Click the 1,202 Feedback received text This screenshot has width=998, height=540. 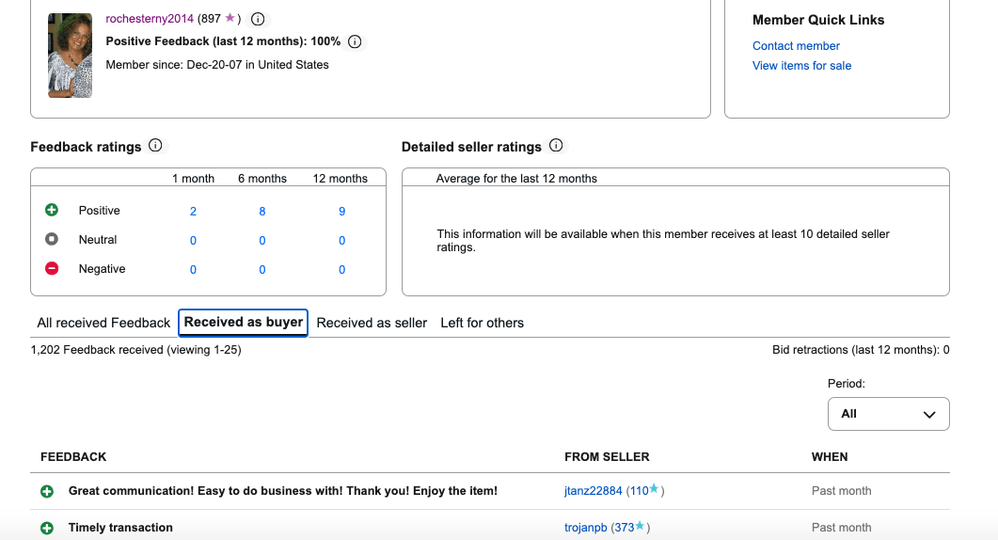pyautogui.click(x=136, y=350)
